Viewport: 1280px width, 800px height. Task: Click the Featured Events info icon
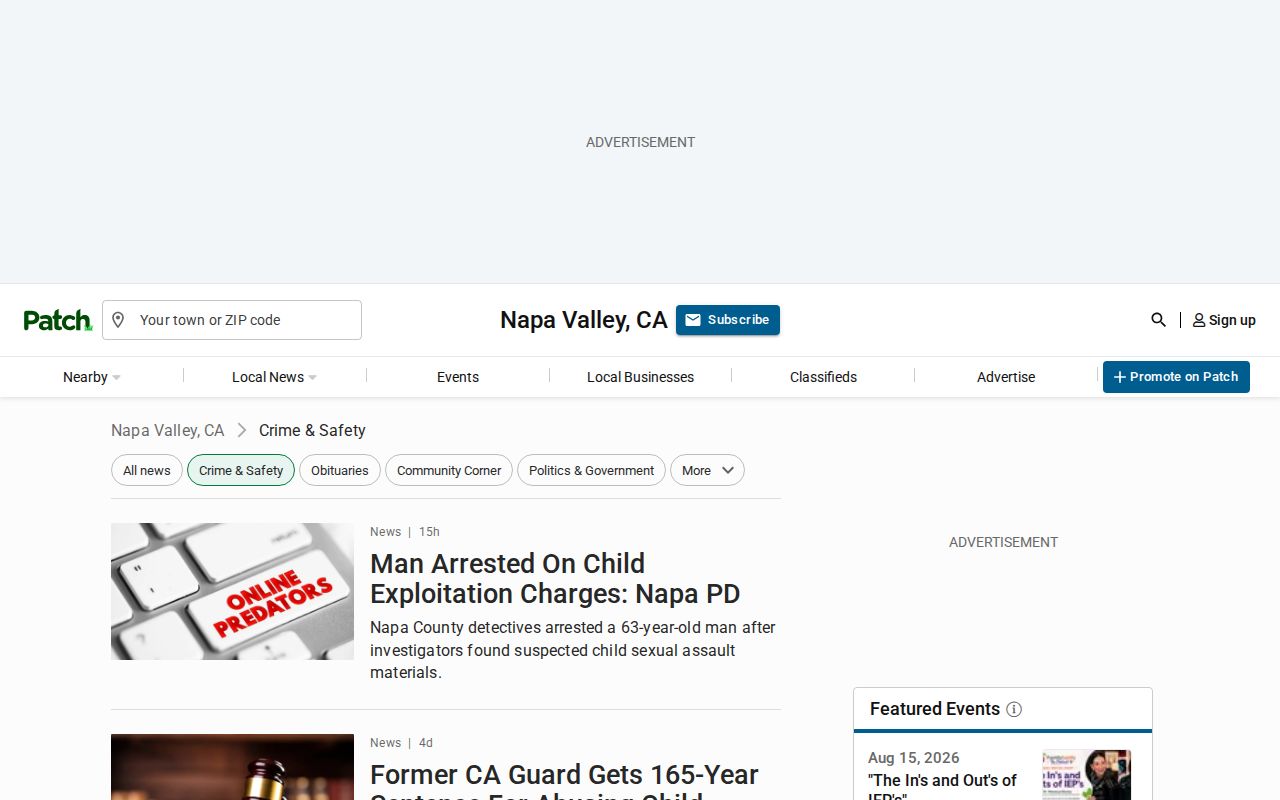(x=1014, y=709)
